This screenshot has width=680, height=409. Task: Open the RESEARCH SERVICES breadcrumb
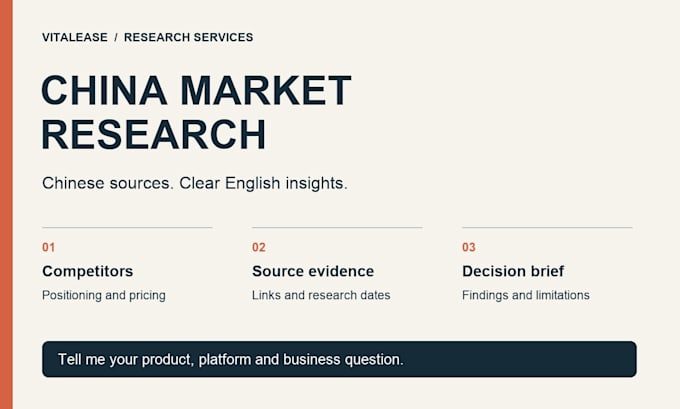[189, 37]
